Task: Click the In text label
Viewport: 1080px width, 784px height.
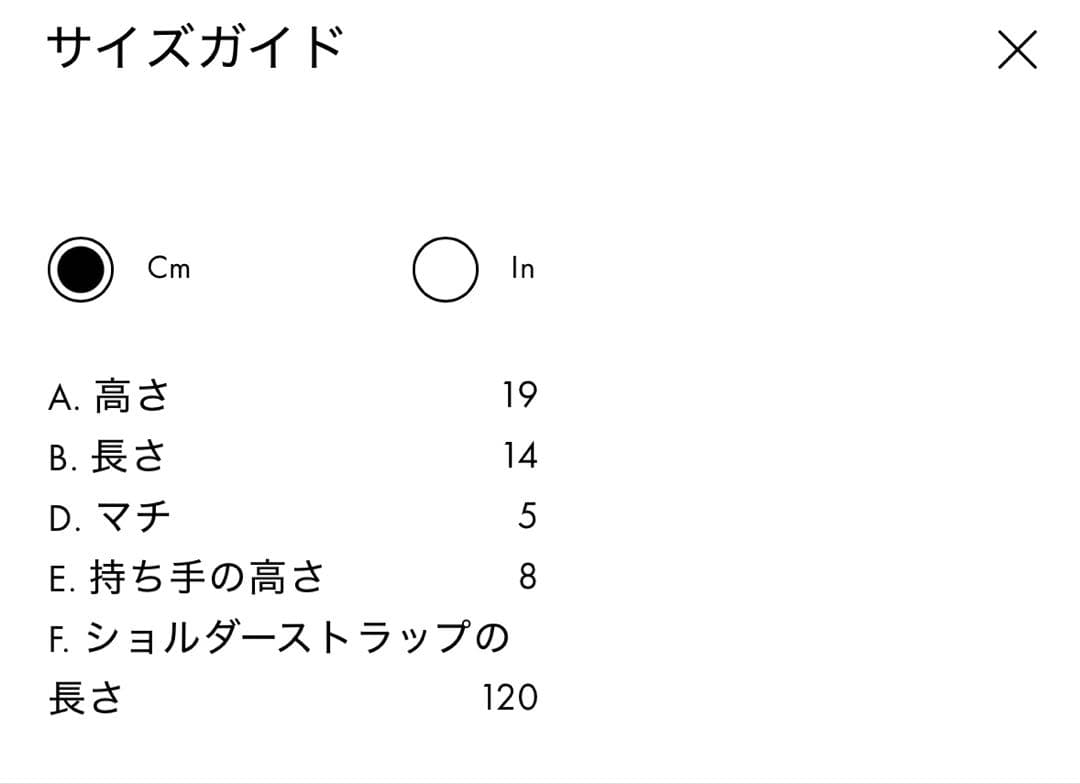Action: point(521,267)
